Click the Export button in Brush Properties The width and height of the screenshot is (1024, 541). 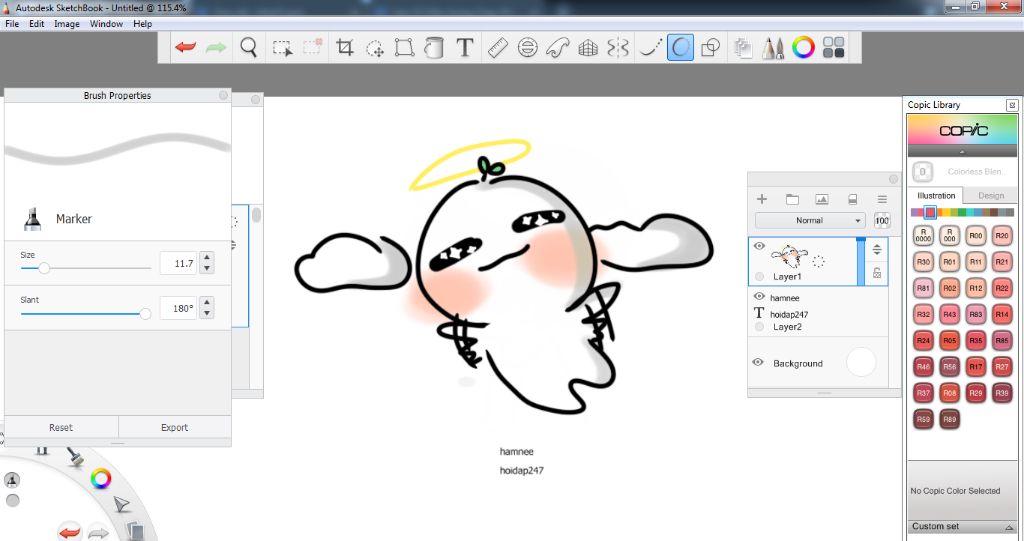click(174, 427)
